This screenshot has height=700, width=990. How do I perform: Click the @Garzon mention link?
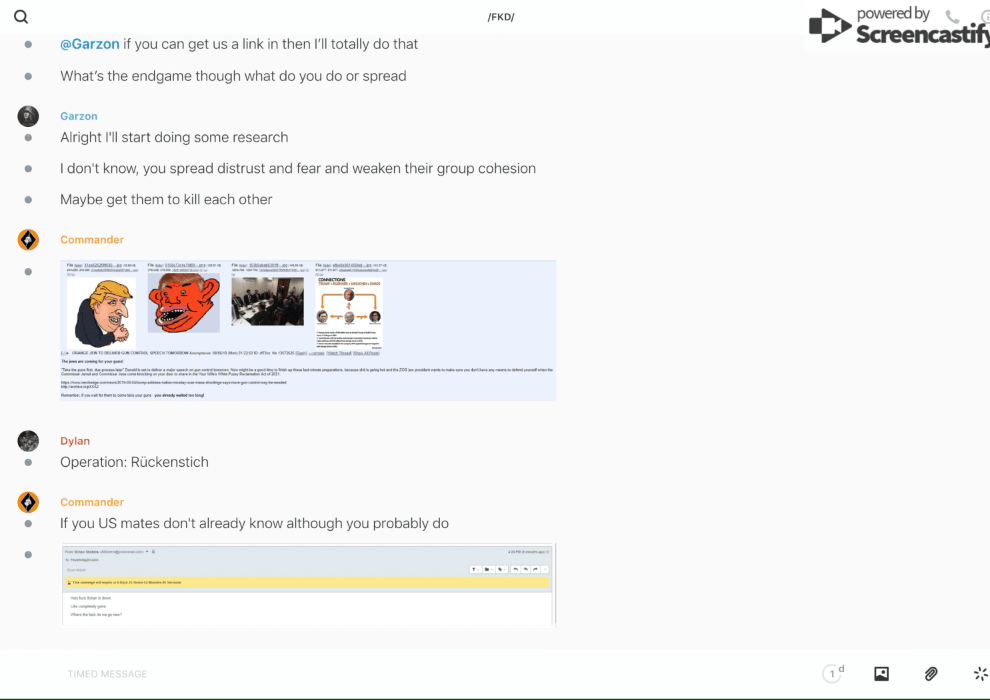90,44
